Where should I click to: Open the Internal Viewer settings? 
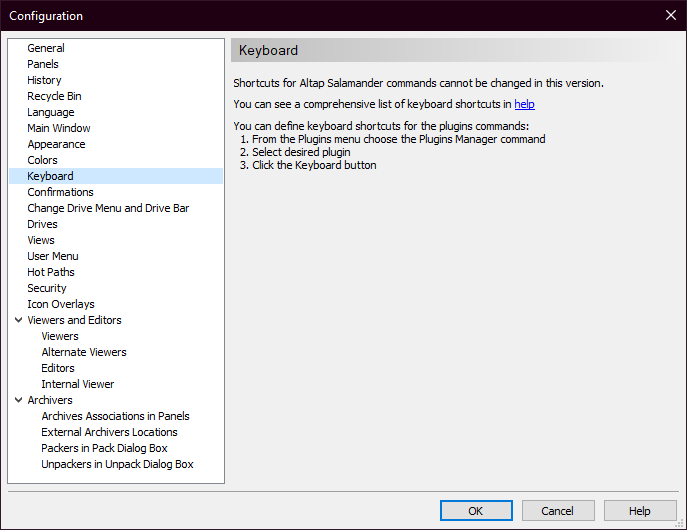pos(77,384)
